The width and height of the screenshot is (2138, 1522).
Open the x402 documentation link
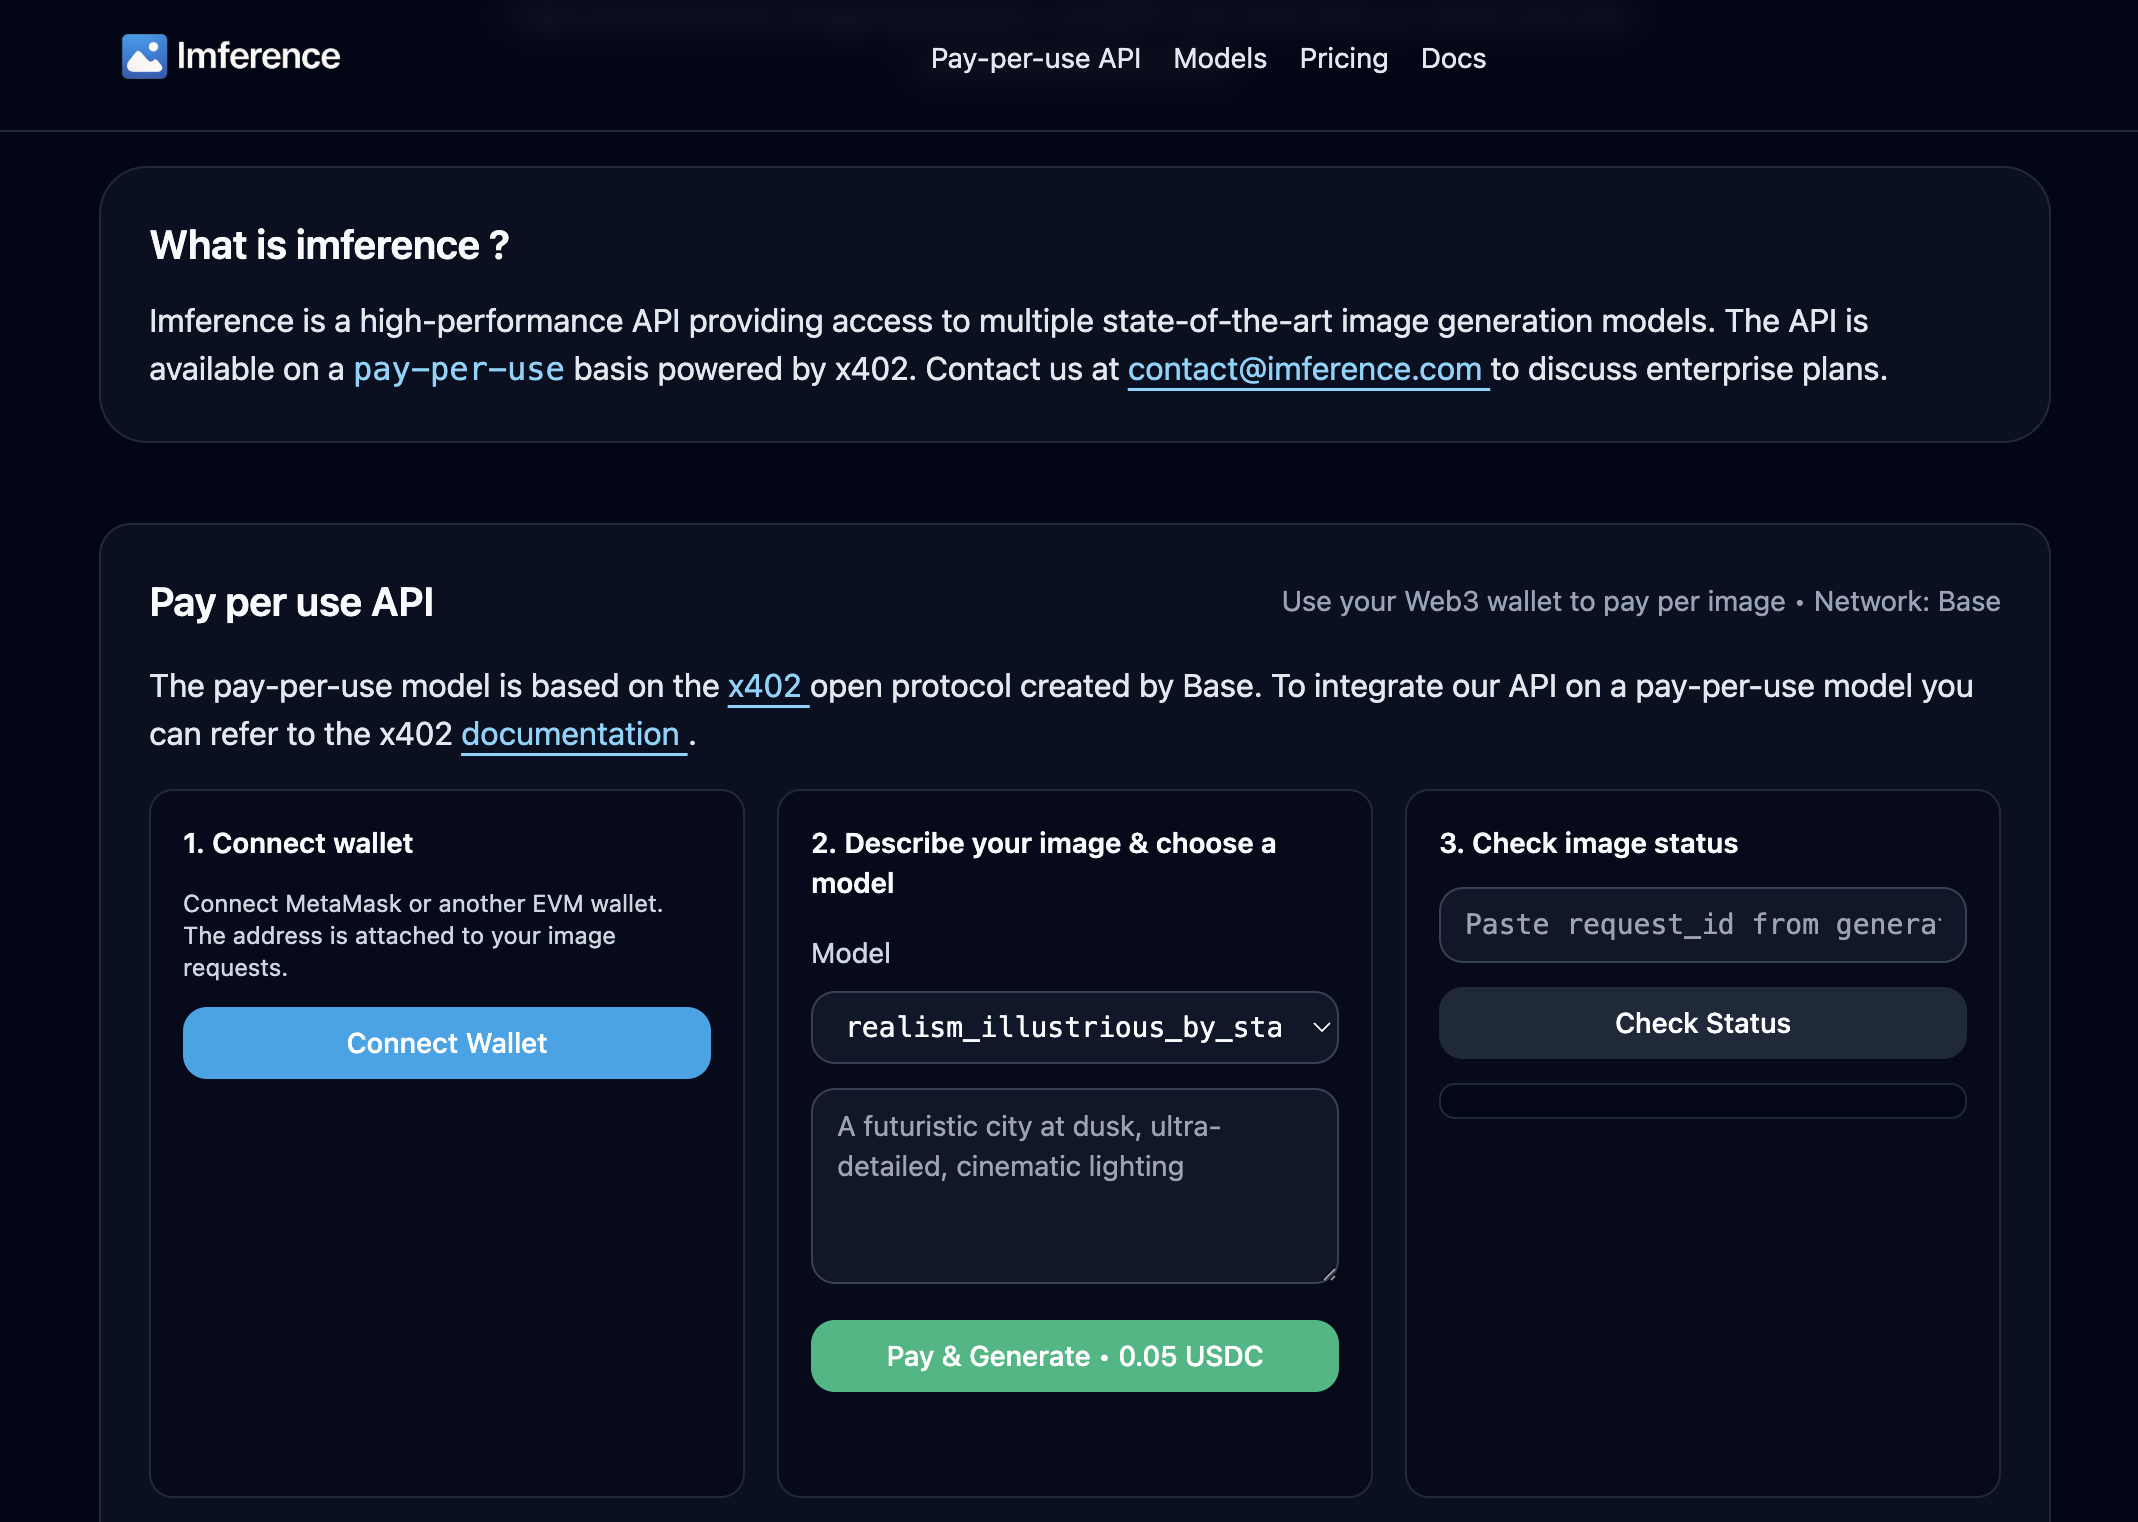tap(570, 735)
